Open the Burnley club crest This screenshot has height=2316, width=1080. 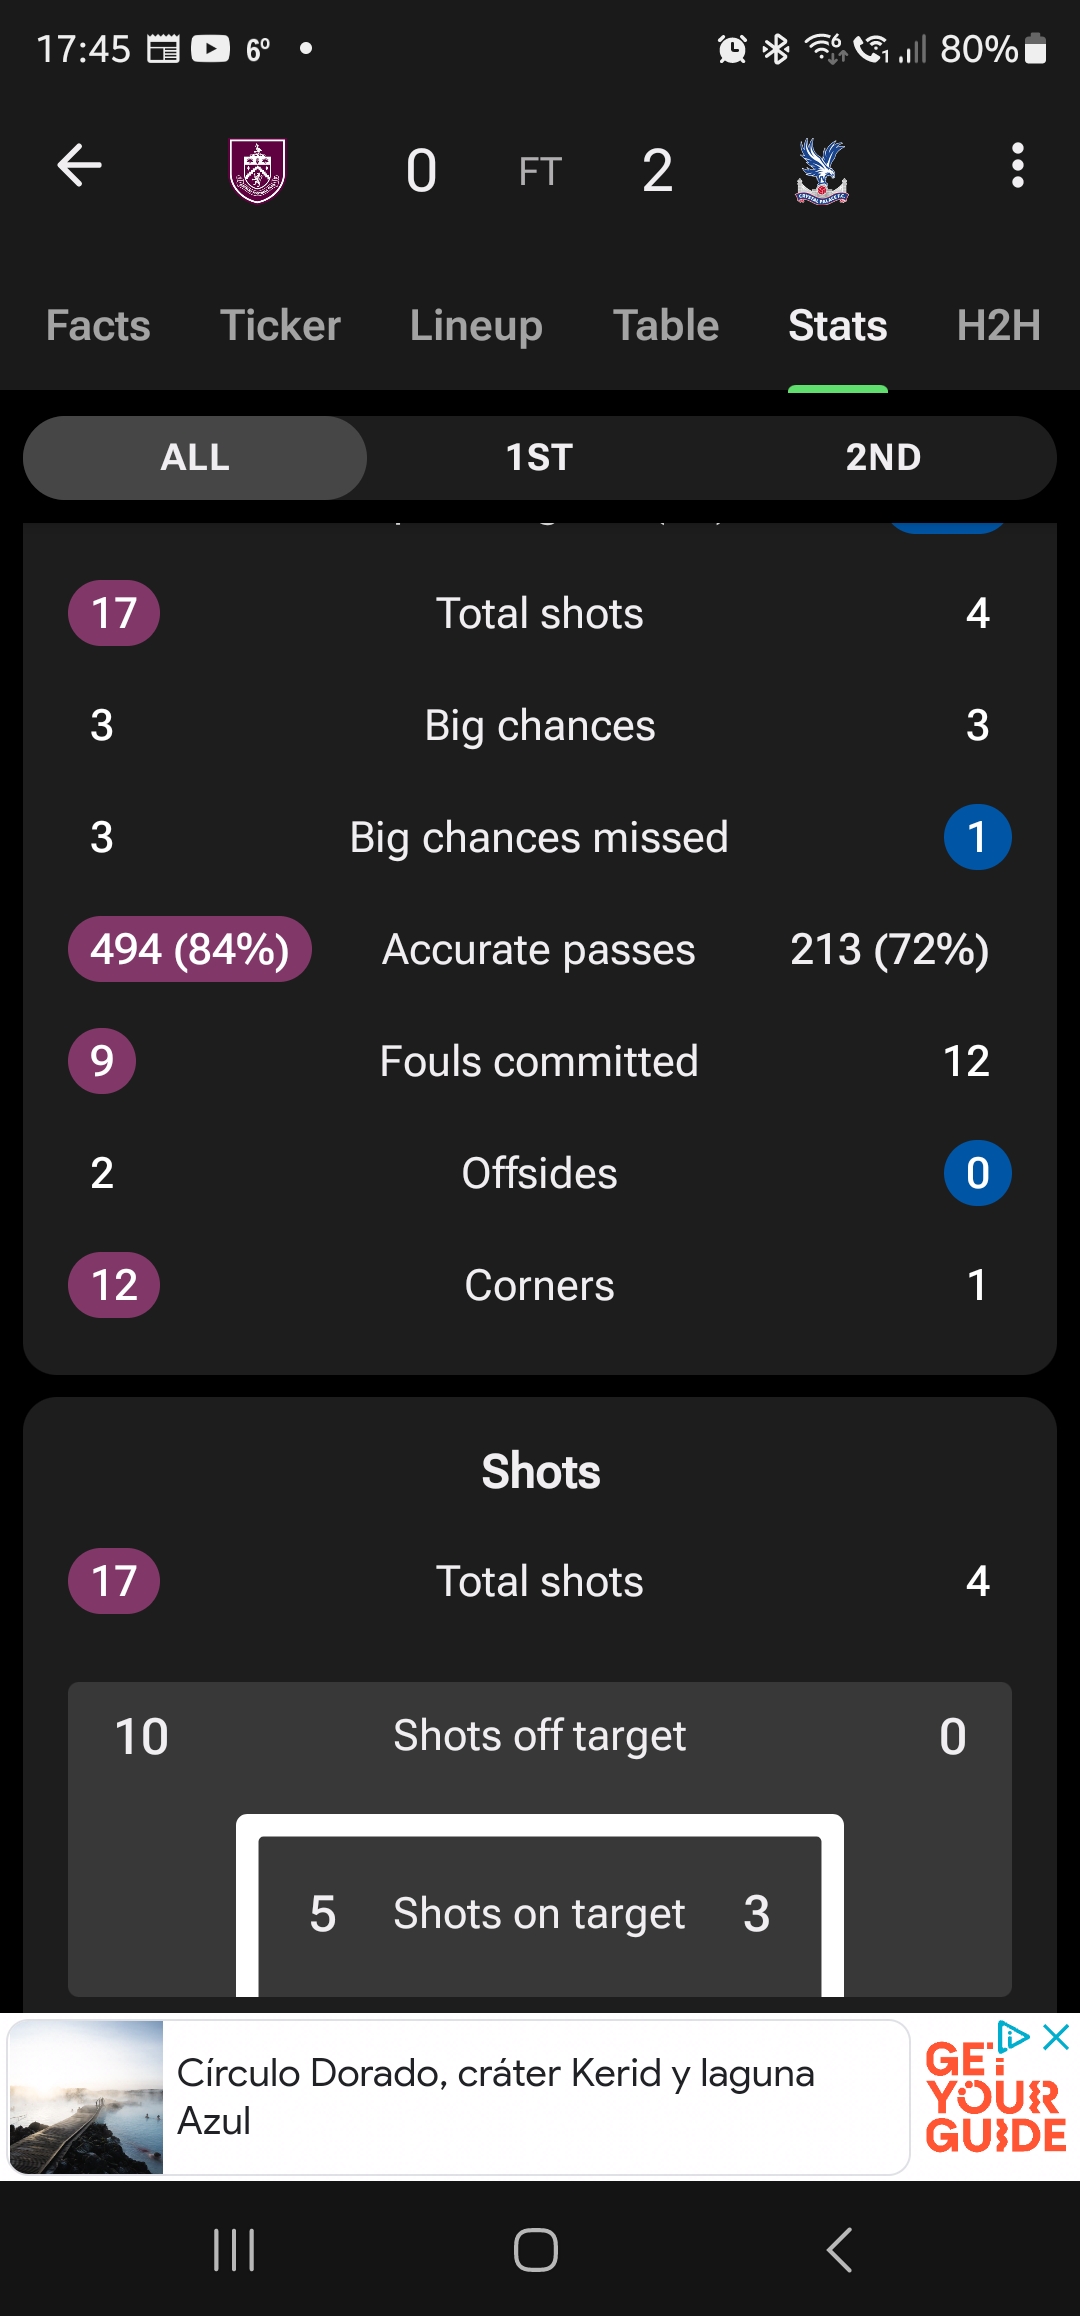point(258,170)
